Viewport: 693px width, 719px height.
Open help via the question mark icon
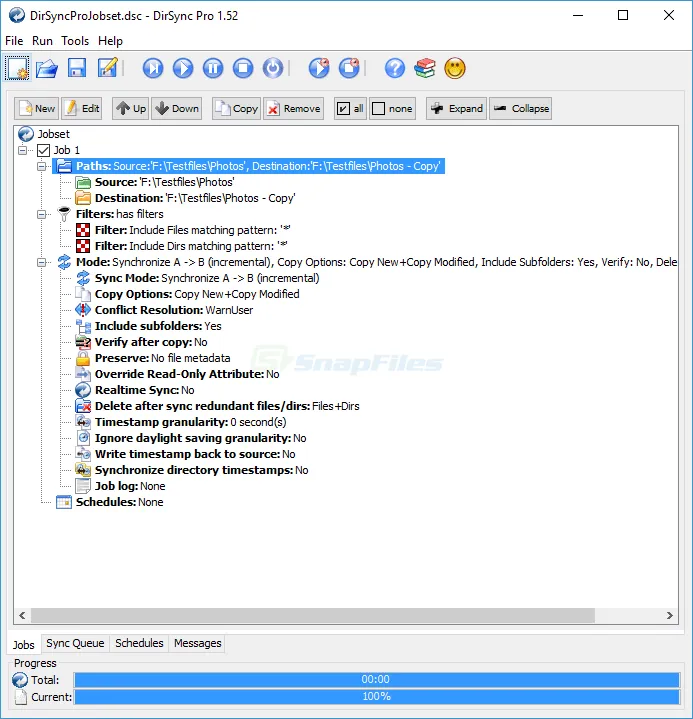pos(395,68)
